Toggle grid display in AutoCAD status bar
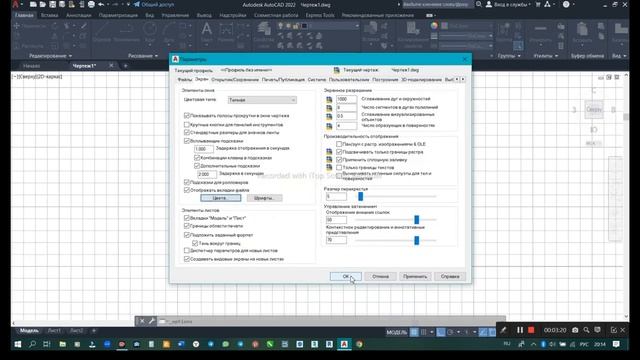640x360 pixels. click(414, 332)
